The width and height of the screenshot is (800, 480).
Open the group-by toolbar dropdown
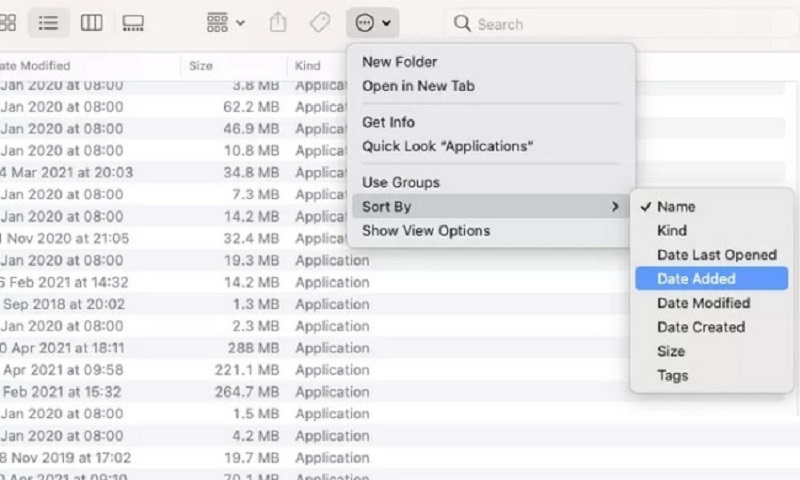[225, 22]
